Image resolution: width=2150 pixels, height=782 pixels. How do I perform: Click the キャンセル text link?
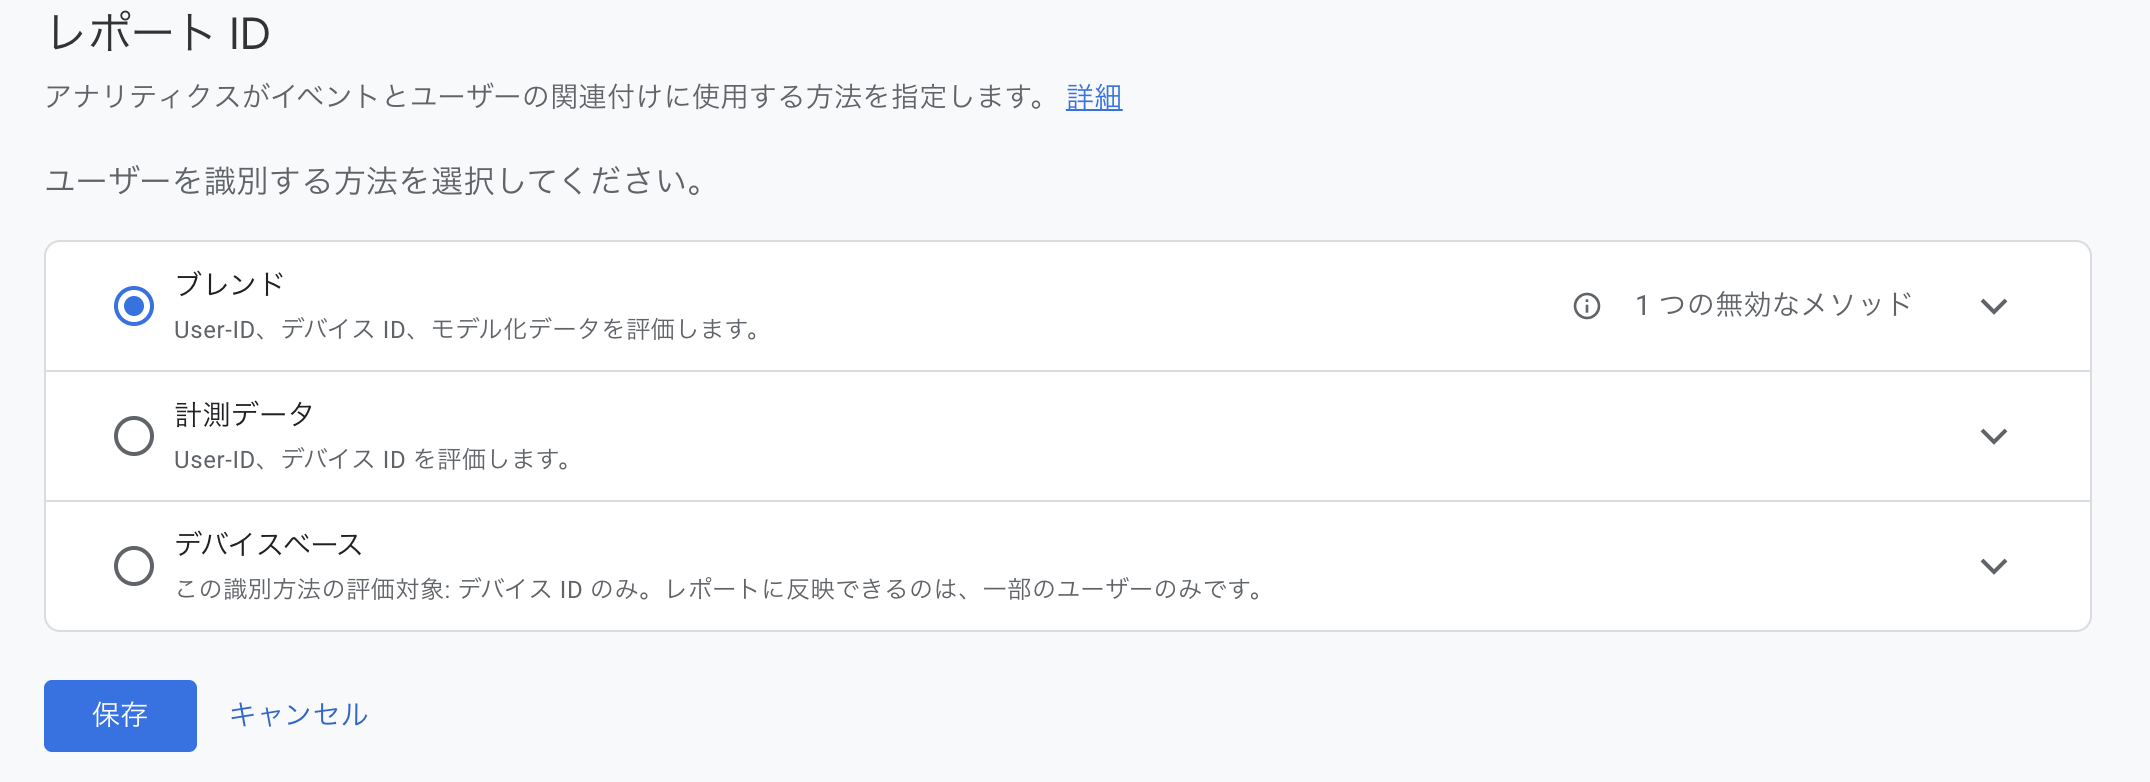(x=297, y=714)
